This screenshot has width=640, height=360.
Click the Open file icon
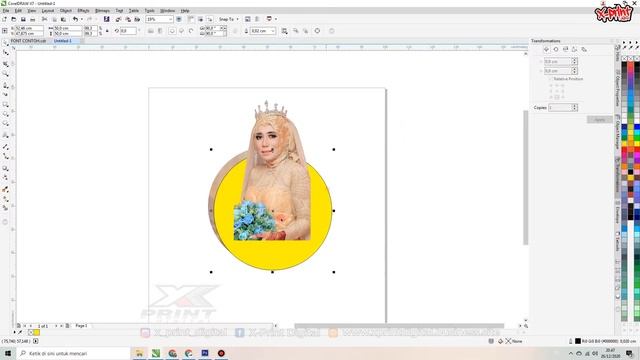click(13, 19)
